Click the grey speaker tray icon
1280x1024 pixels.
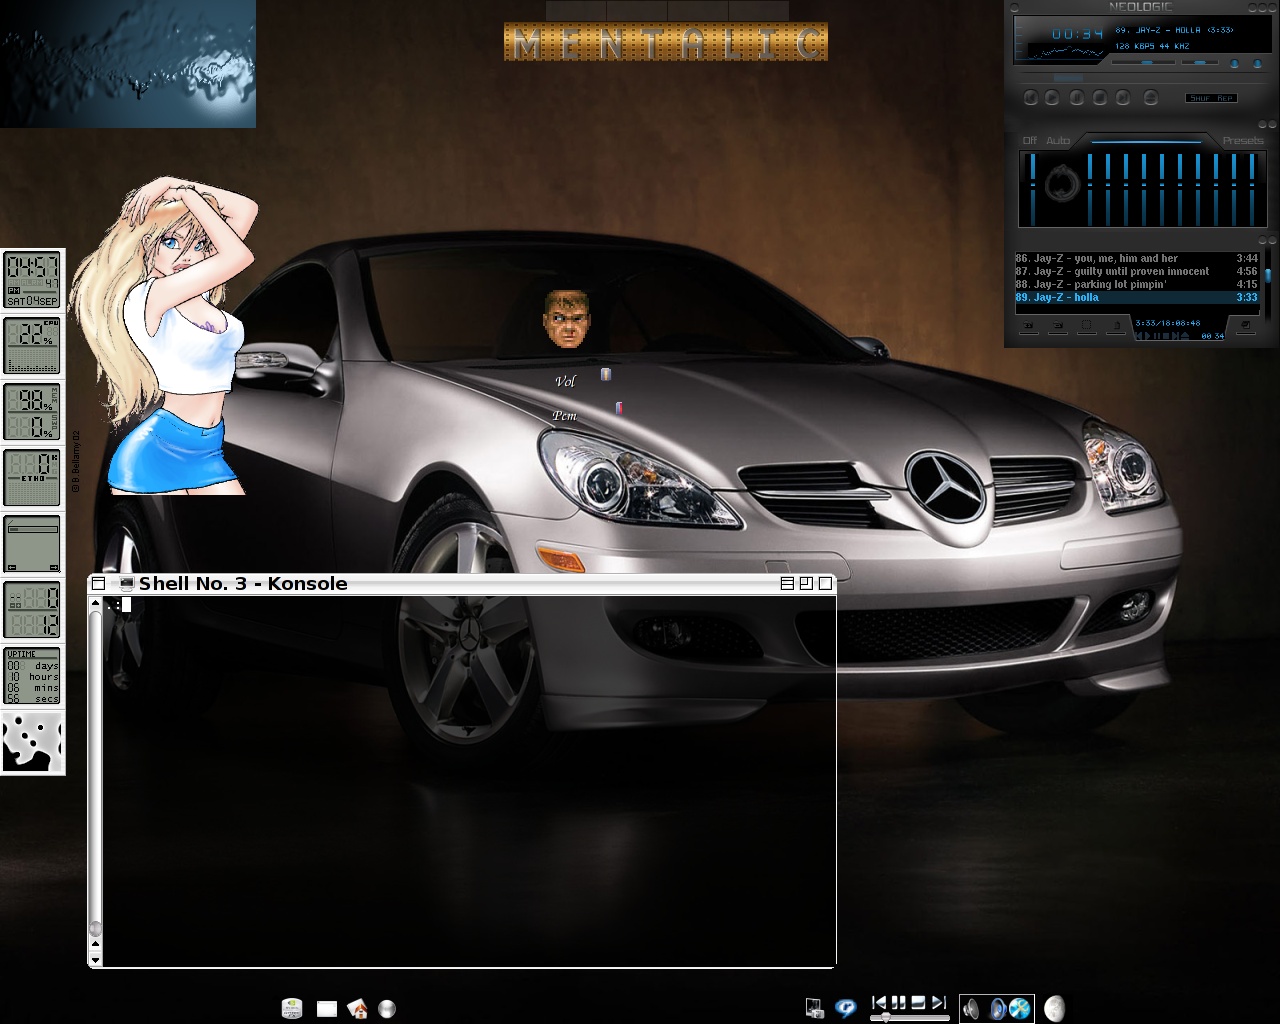(971, 1008)
